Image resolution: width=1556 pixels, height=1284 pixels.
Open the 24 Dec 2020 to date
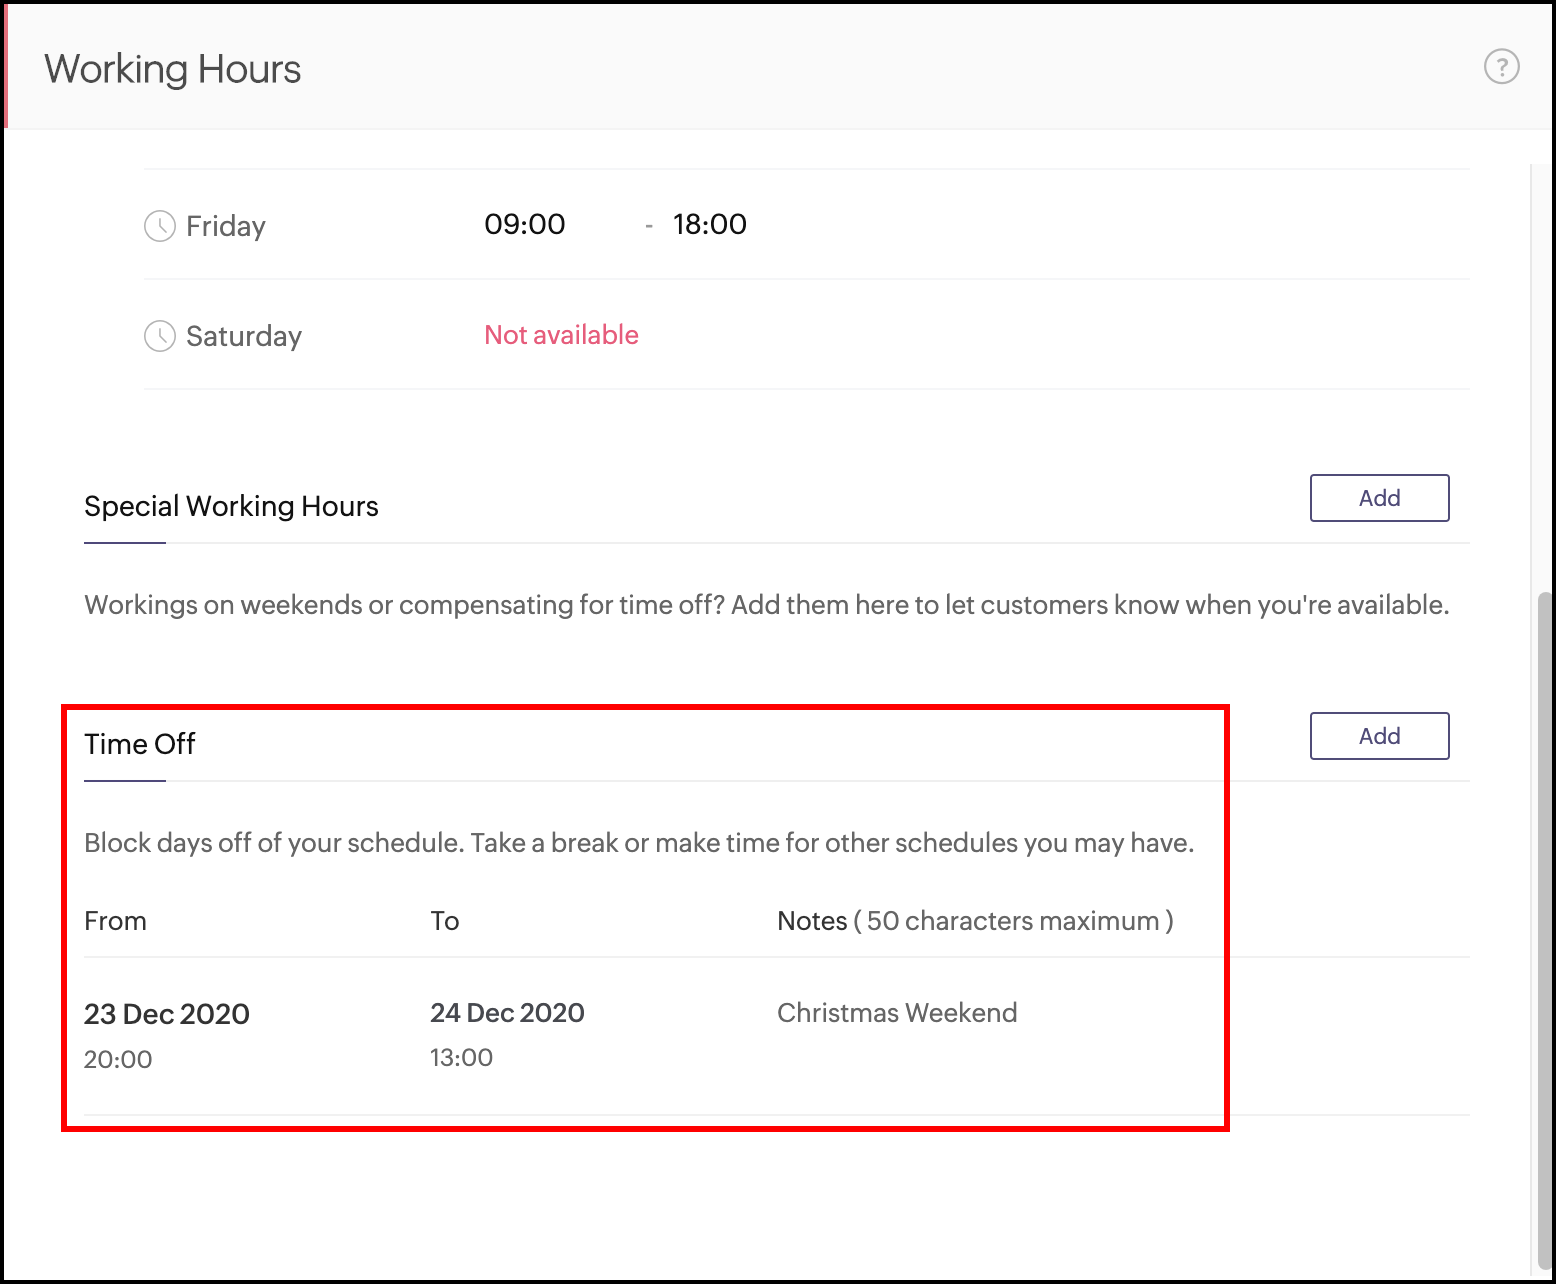(x=507, y=1013)
